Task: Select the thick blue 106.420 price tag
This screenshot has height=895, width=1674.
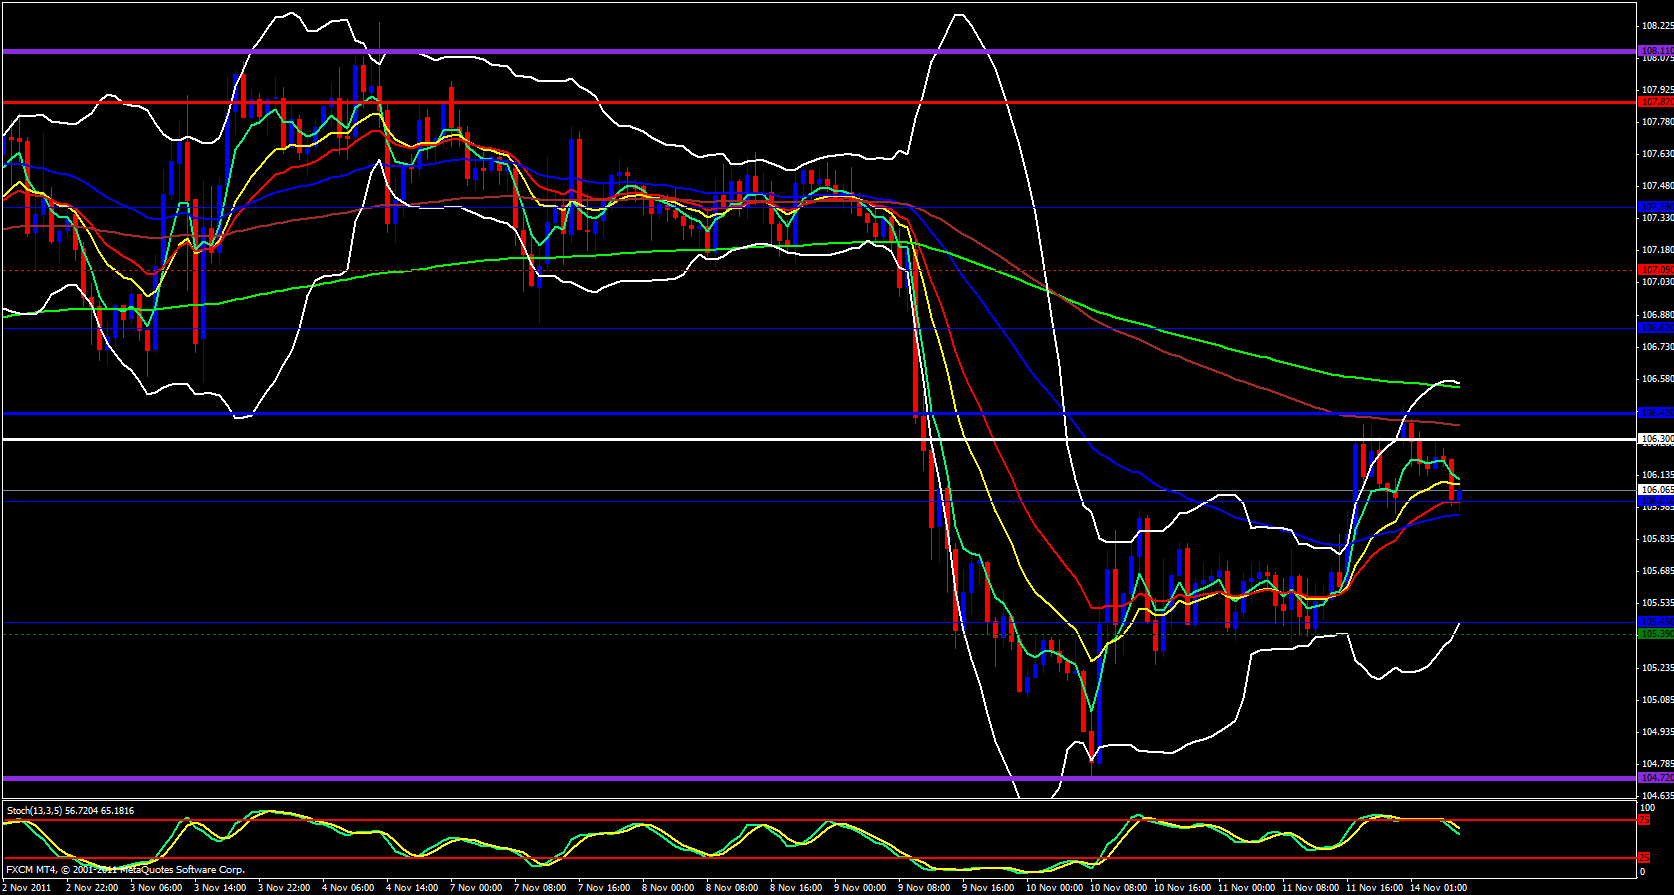Action: click(x=1655, y=413)
